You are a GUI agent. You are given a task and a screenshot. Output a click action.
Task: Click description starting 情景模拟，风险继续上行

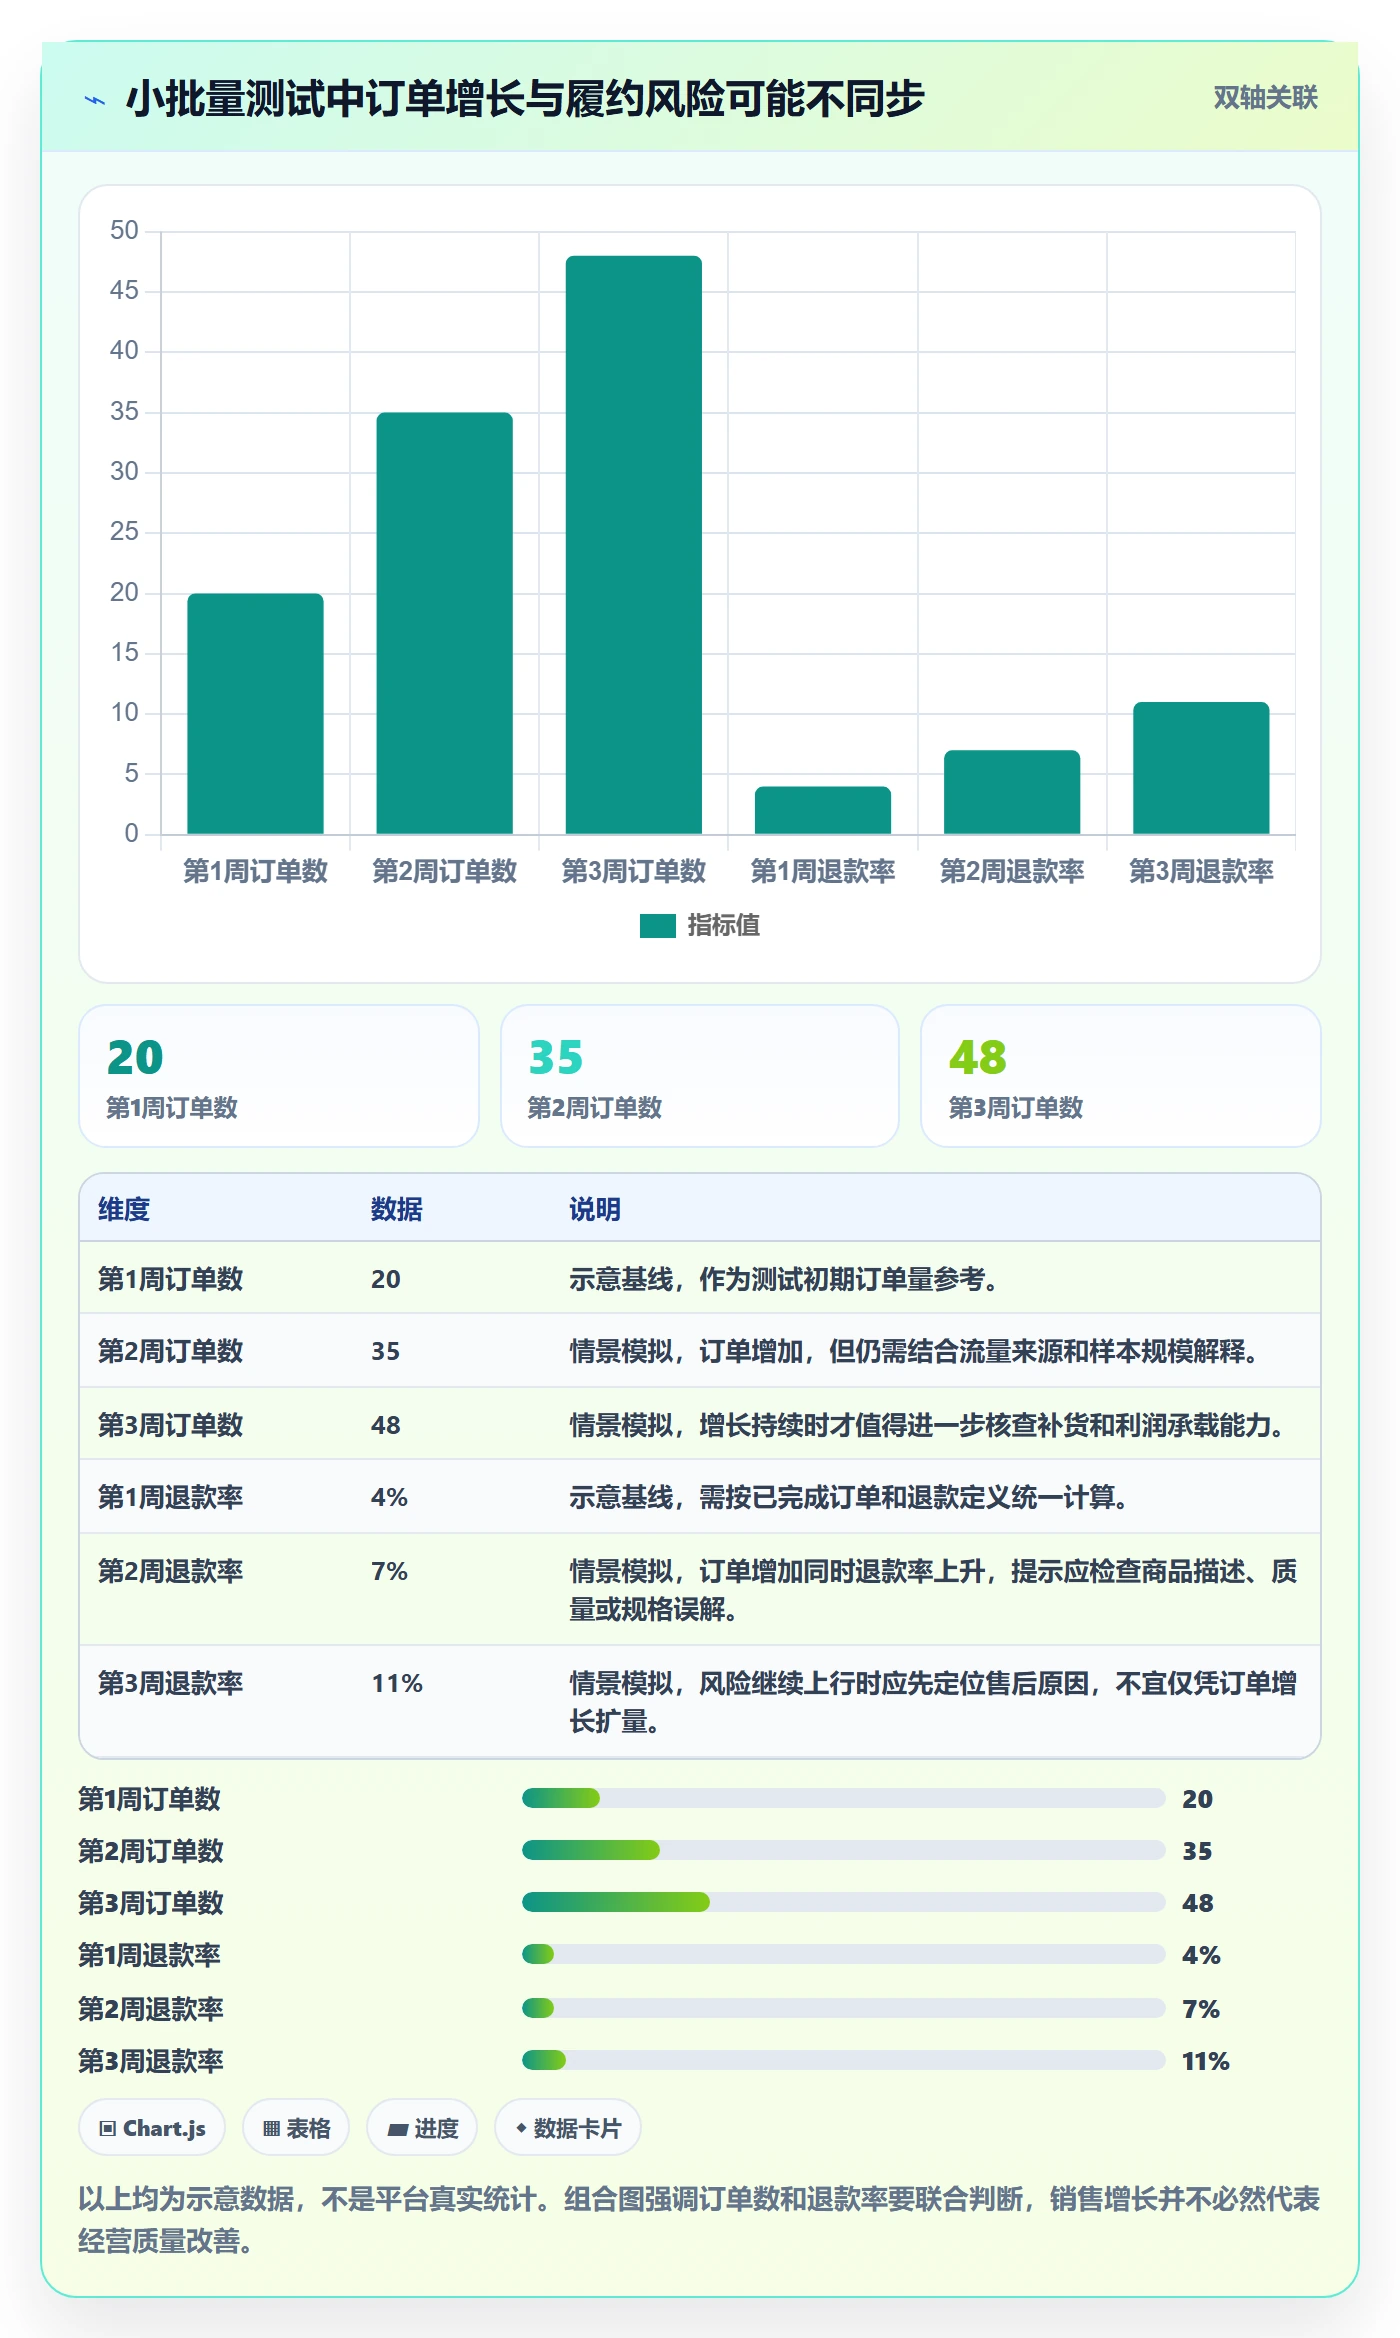click(x=933, y=1702)
